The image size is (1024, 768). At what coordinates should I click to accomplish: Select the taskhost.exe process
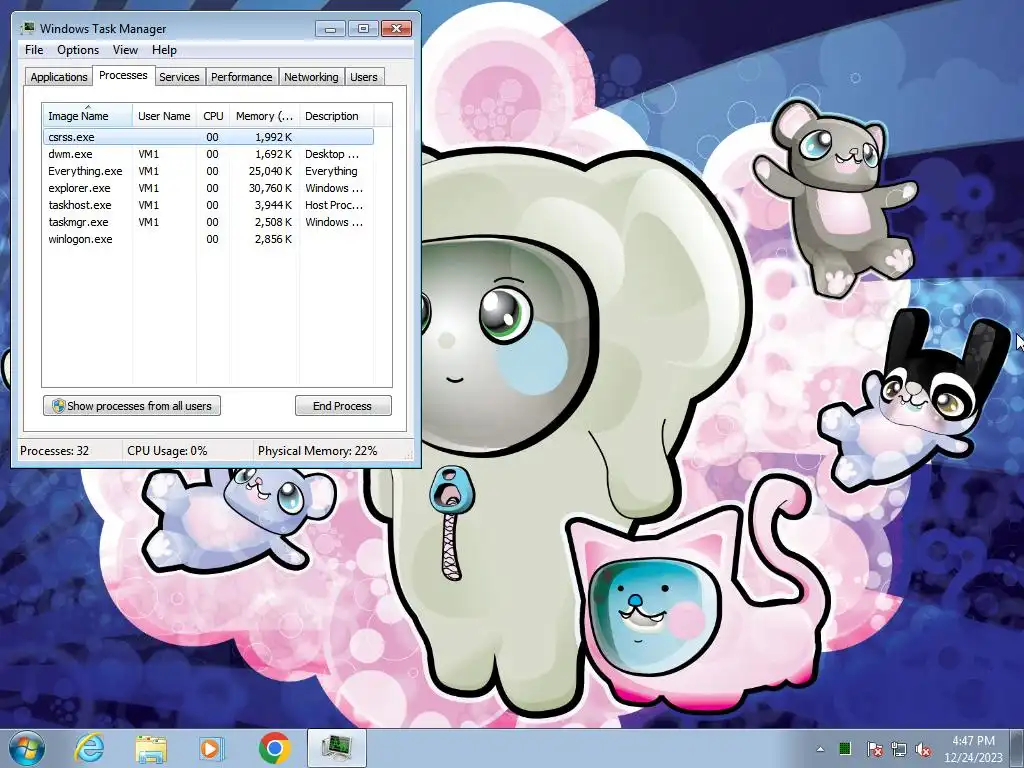(x=208, y=205)
